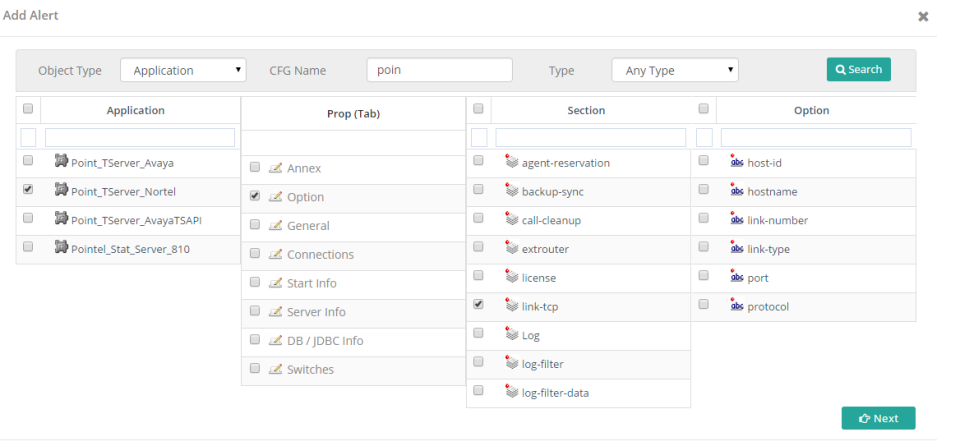960x446 pixels.
Task: Close the Add Alert dialog
Action: (923, 17)
